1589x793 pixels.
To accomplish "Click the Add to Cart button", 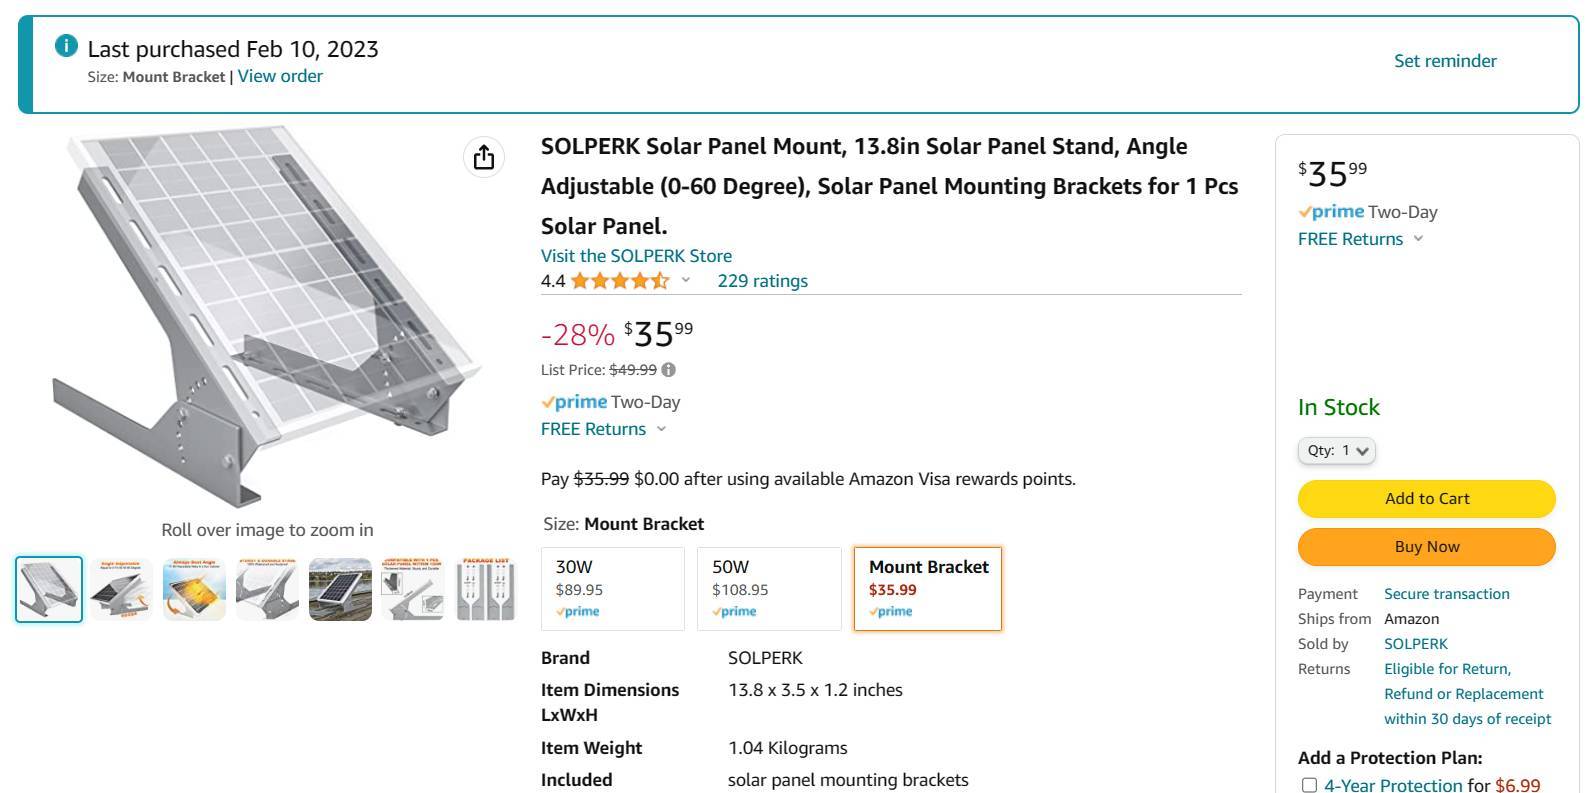I will click(x=1426, y=498).
